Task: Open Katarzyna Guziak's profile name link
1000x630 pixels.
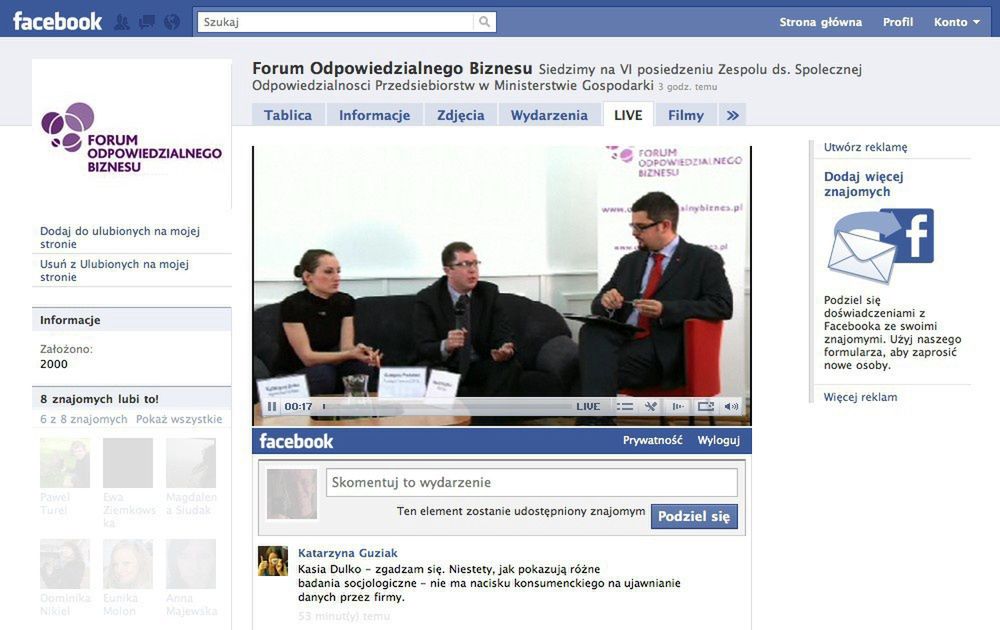Action: [348, 553]
